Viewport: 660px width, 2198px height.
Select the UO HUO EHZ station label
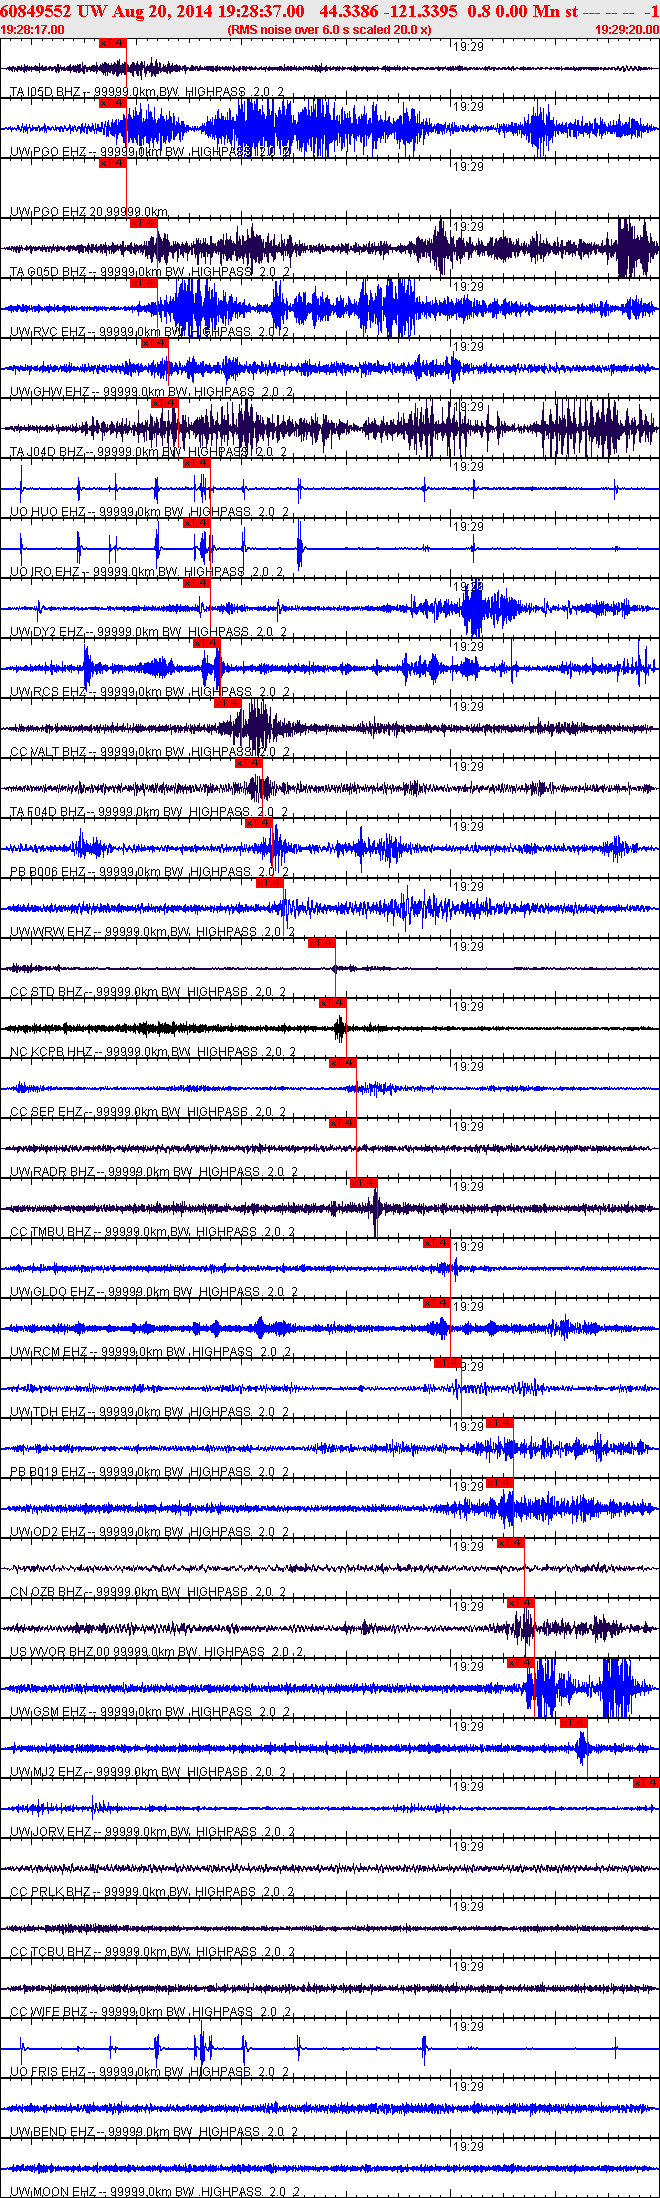click(x=149, y=512)
